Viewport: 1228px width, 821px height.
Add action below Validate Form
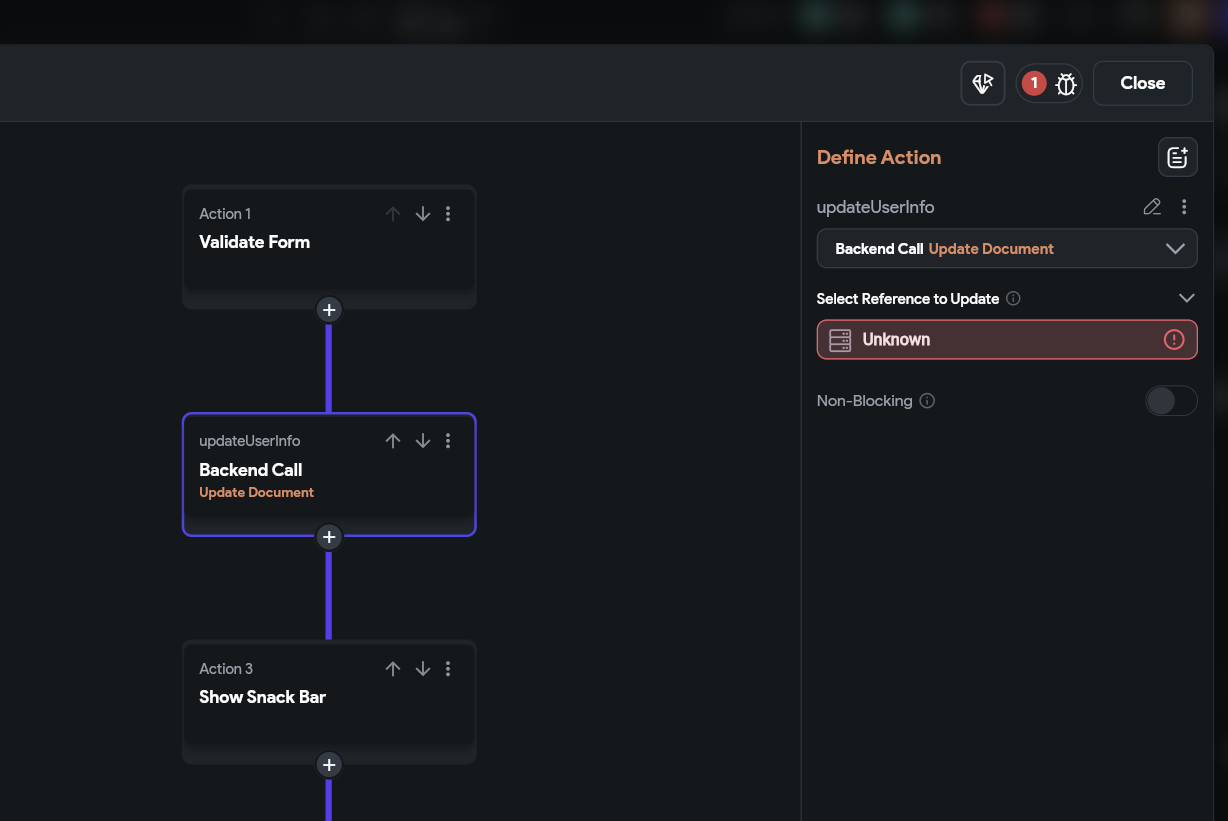tap(329, 310)
